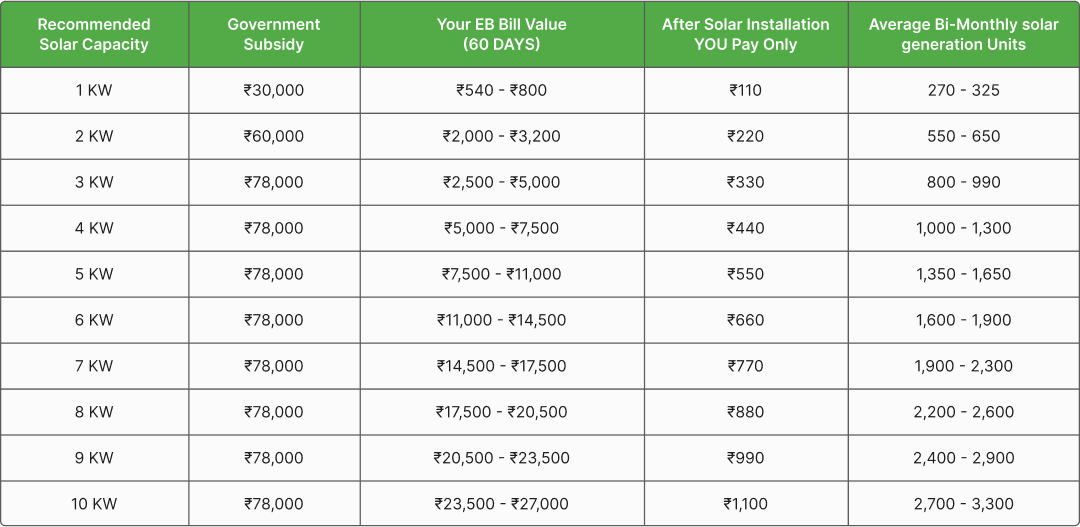
Task: Click the "Recommended Solar Capacity" column header
Action: click(94, 34)
